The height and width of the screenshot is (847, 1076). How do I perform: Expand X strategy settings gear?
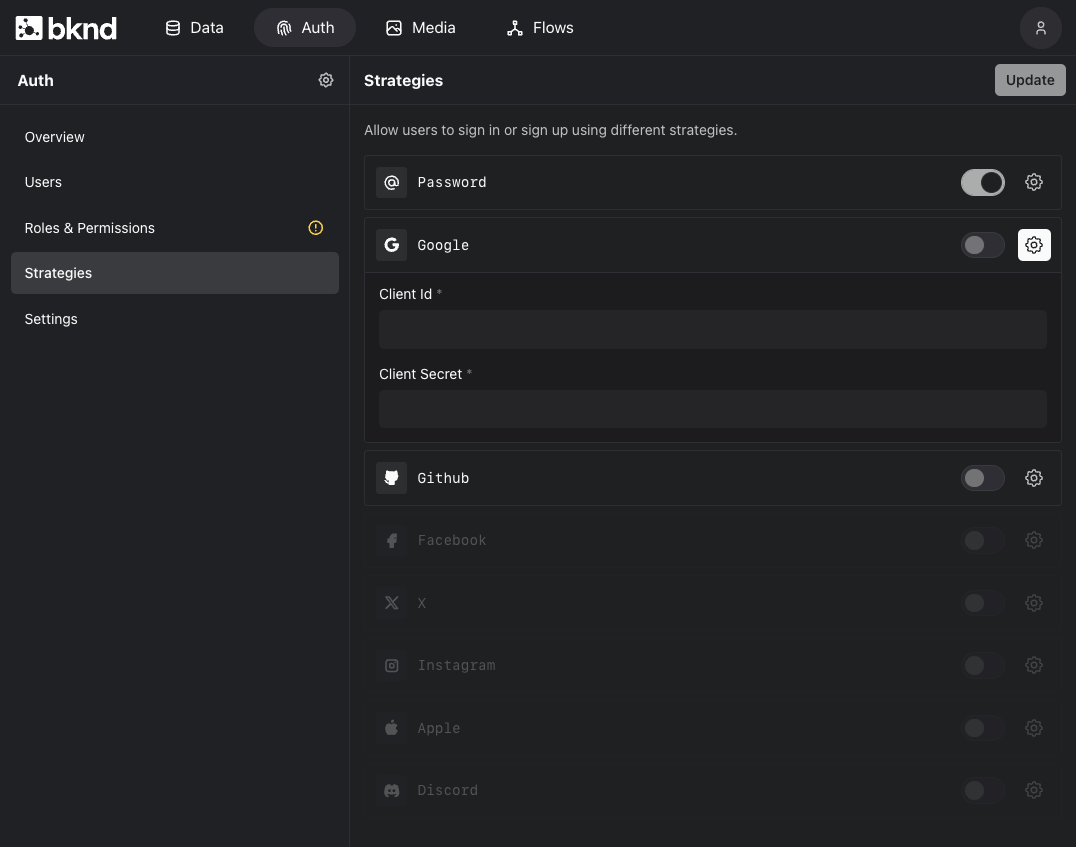1033,603
